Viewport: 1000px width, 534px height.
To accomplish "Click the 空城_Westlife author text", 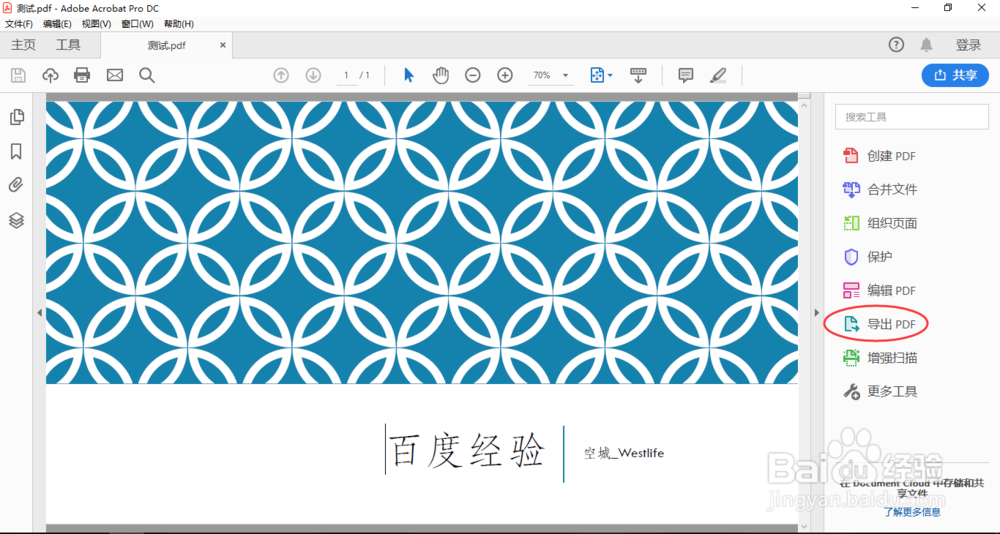I will [x=624, y=453].
